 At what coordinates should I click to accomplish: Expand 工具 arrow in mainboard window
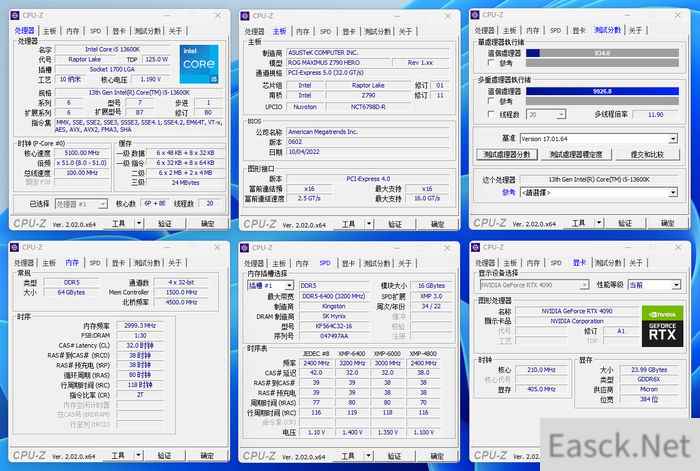click(369, 224)
